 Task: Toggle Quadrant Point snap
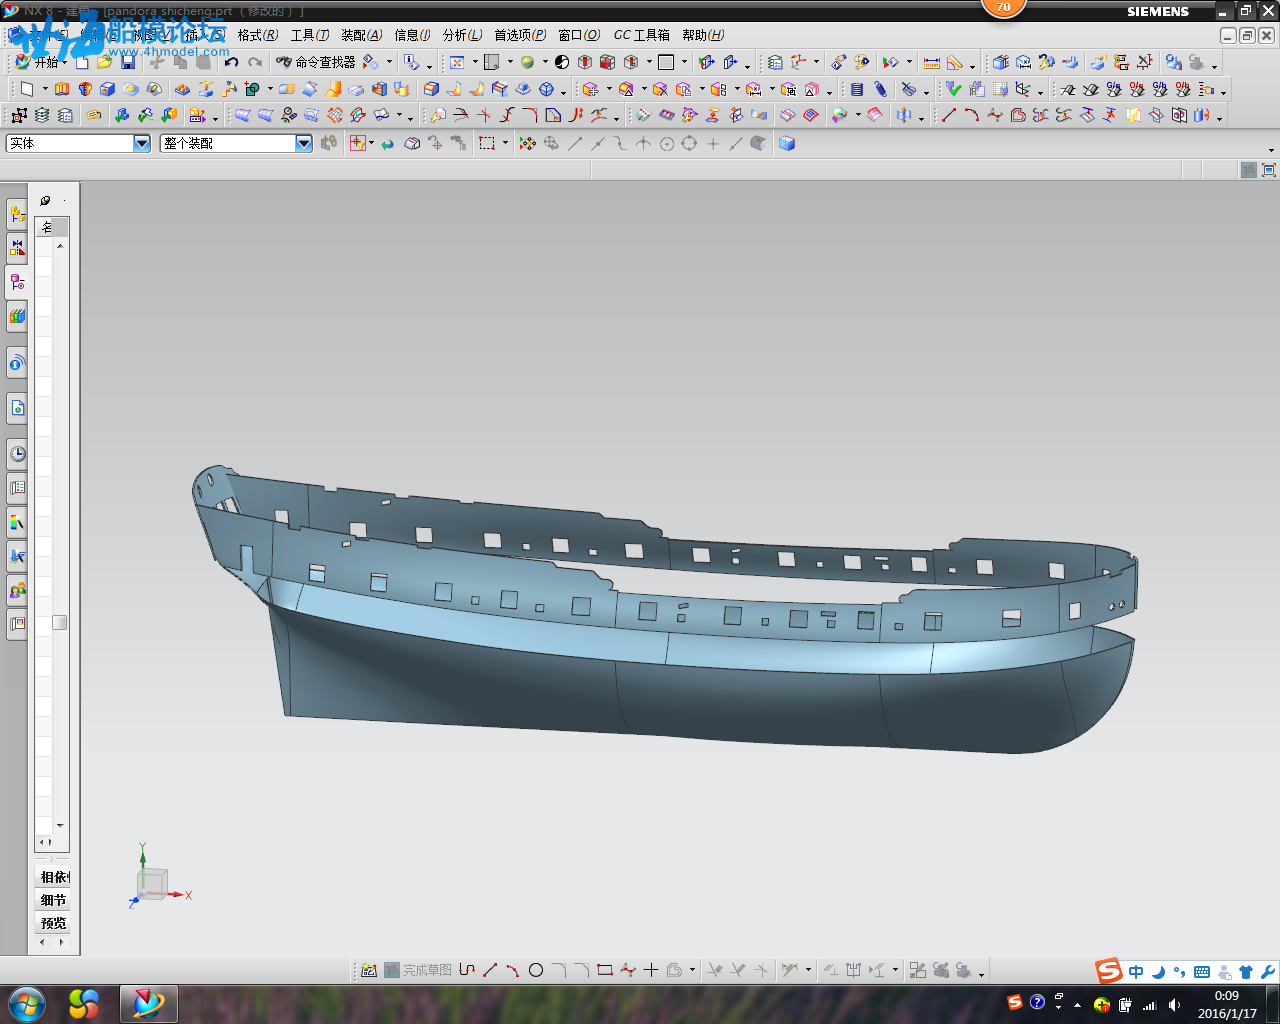(689, 144)
